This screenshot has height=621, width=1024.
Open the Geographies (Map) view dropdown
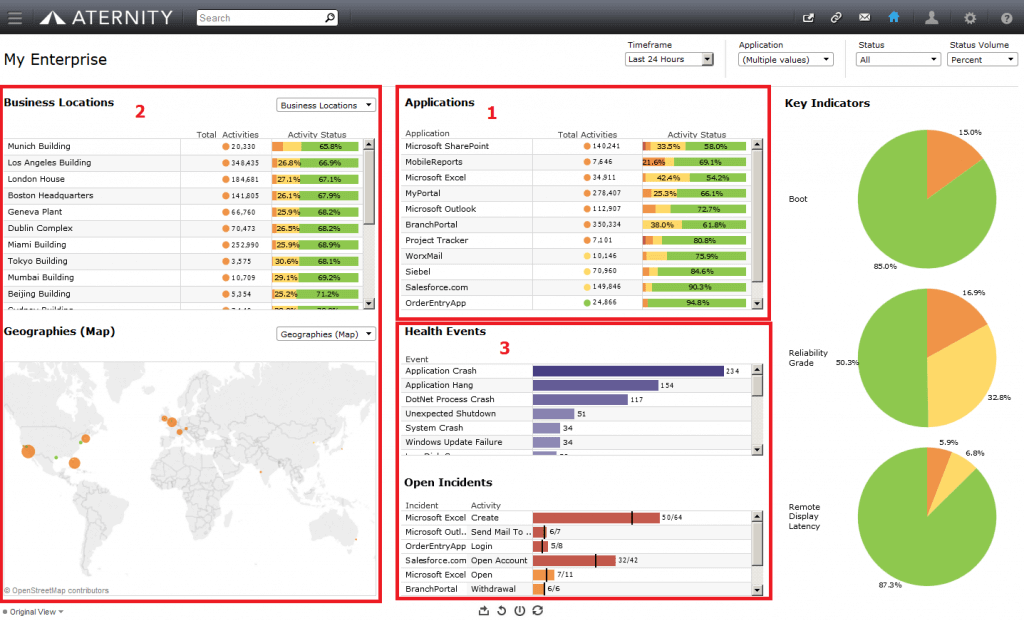click(326, 334)
